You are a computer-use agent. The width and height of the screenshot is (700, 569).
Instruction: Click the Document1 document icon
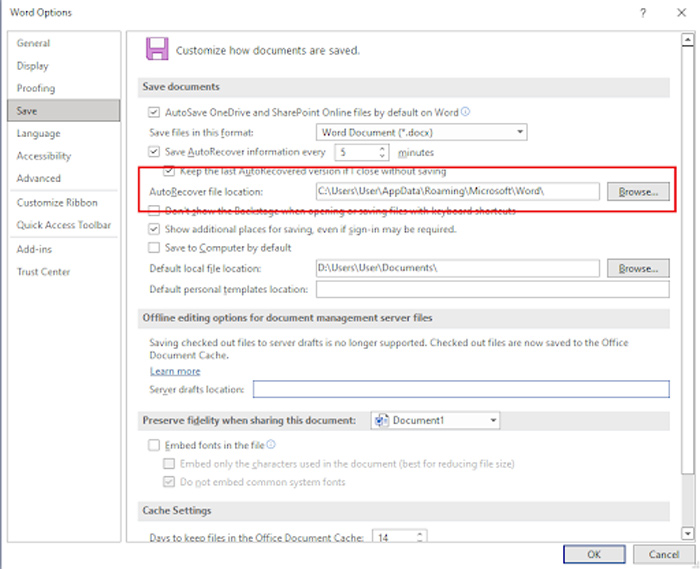coord(381,421)
